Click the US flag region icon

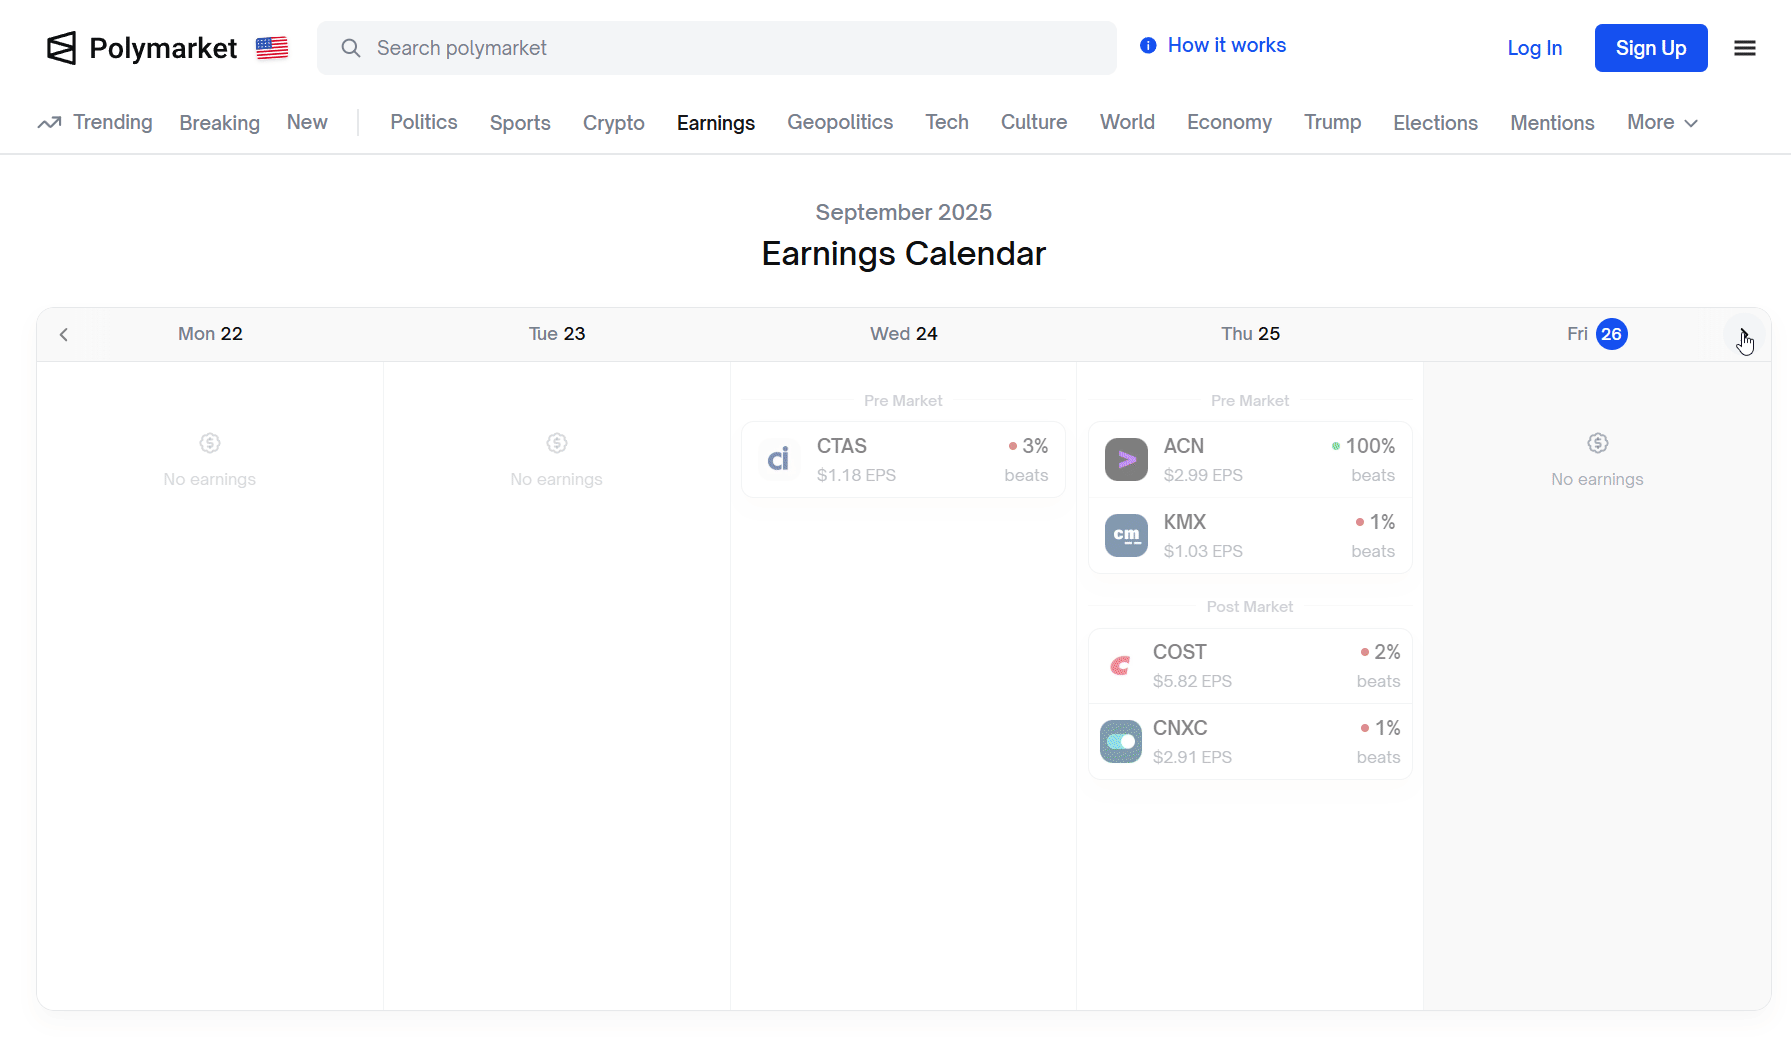coord(271,48)
